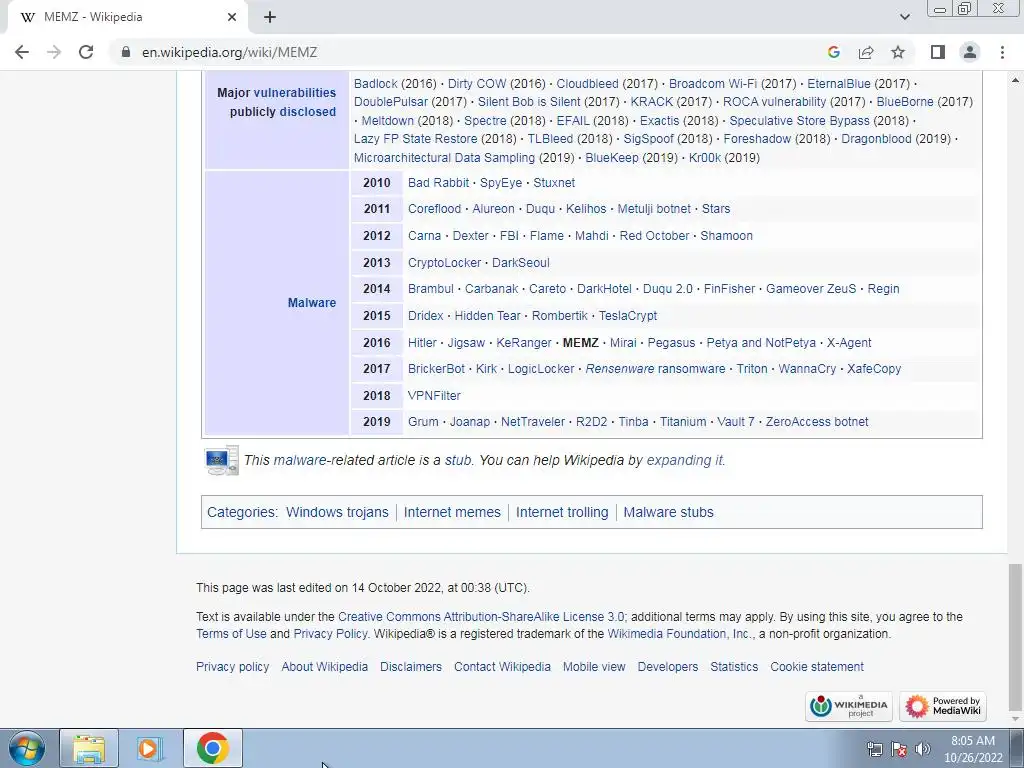Click the browser forward arrow
1024x768 pixels.
point(54,52)
